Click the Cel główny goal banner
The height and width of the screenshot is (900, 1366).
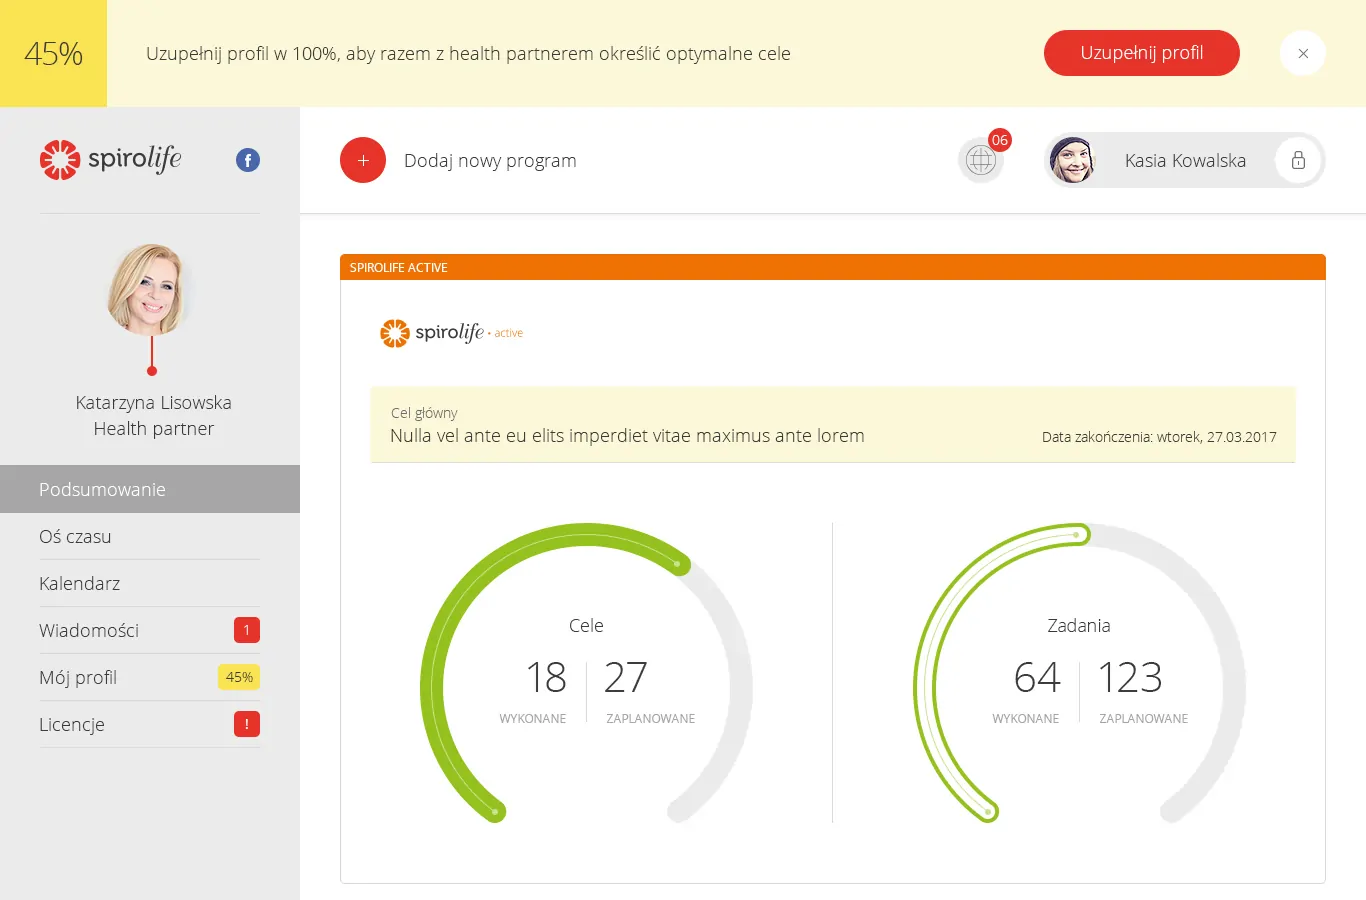tap(832, 426)
